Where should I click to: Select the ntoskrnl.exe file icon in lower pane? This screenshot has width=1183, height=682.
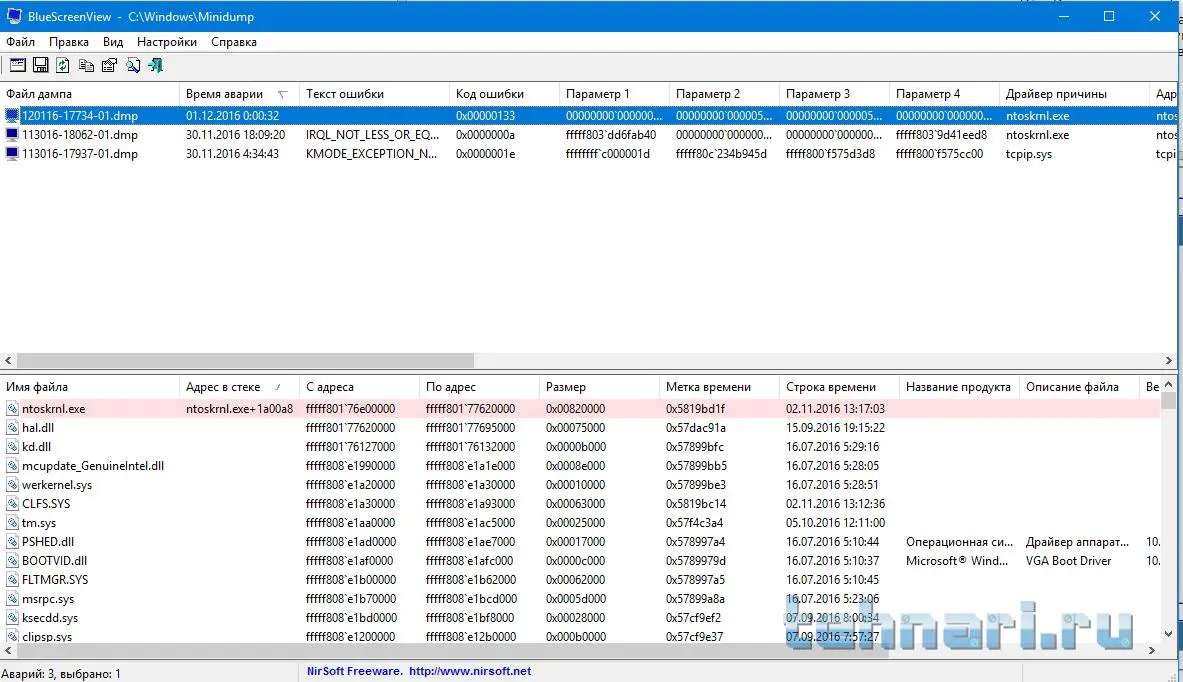click(x=13, y=409)
